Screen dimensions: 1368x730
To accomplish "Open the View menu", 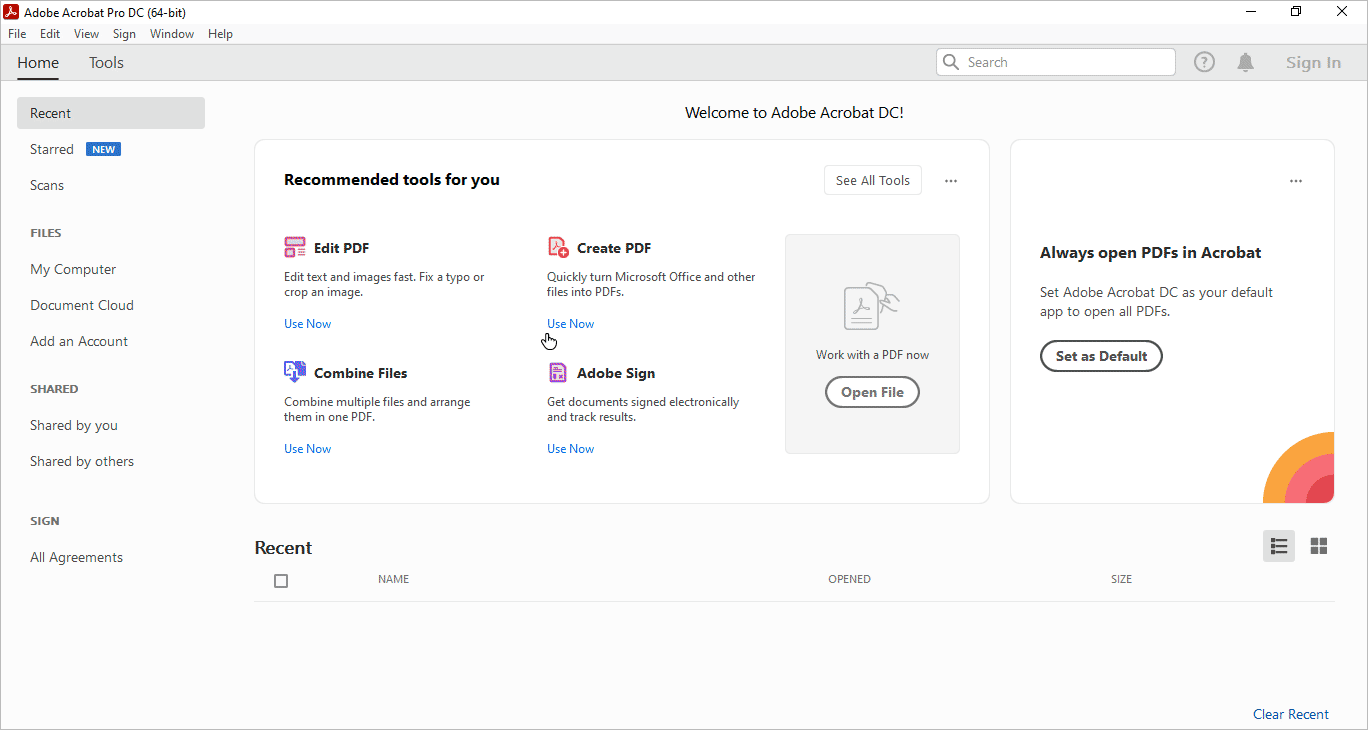I will tap(87, 34).
